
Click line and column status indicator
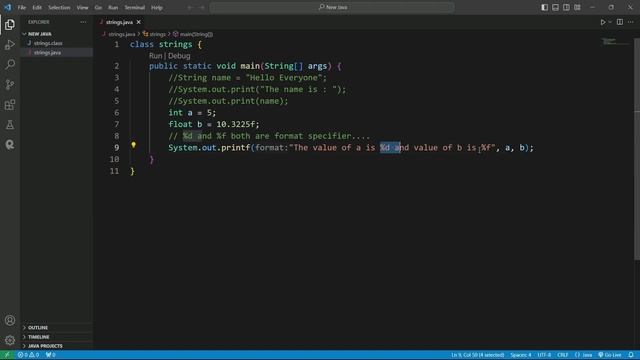478,355
